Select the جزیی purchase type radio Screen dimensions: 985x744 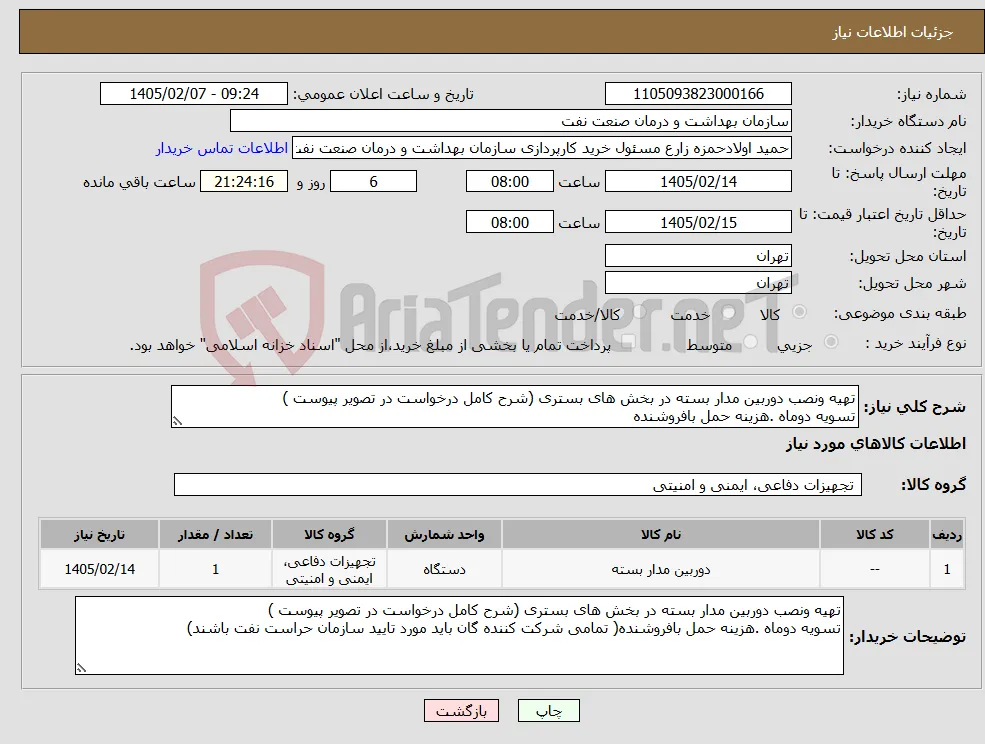point(830,342)
